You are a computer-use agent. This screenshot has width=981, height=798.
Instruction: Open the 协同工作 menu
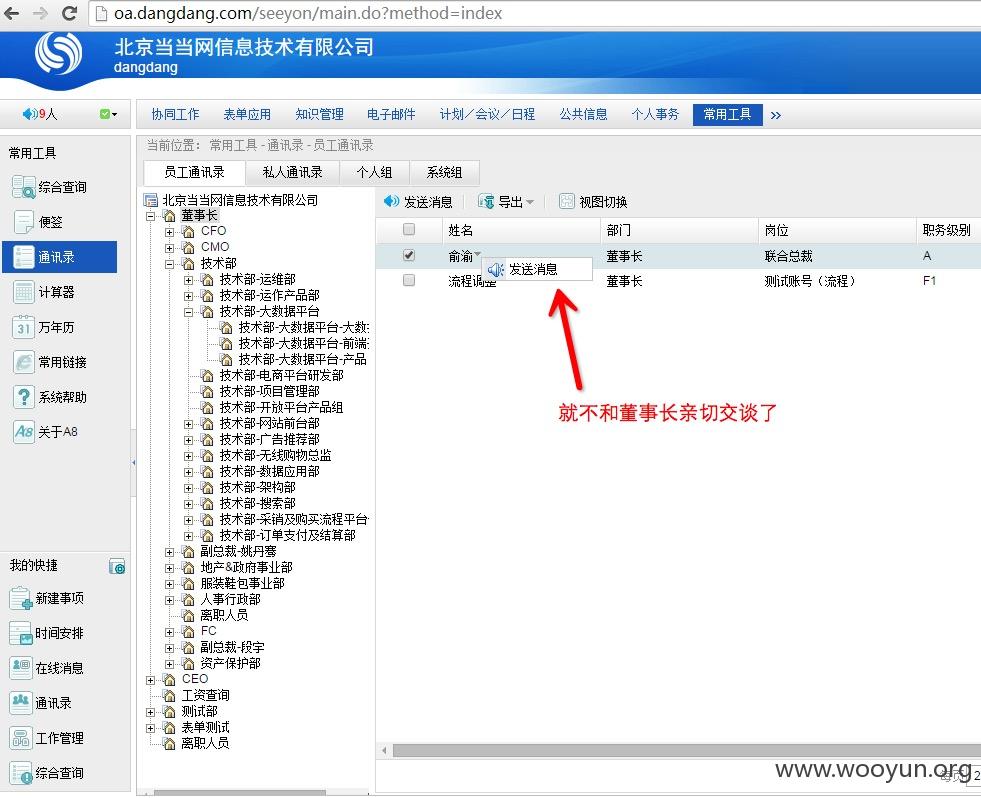(x=175, y=115)
